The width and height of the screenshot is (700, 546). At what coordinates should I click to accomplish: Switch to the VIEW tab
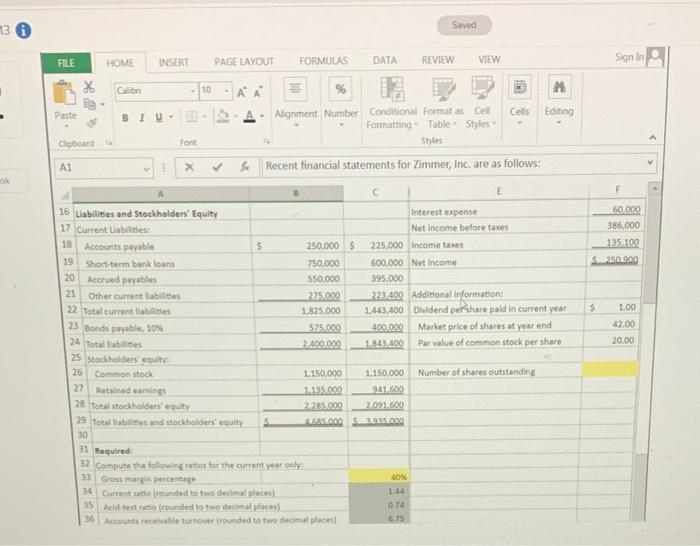(489, 59)
